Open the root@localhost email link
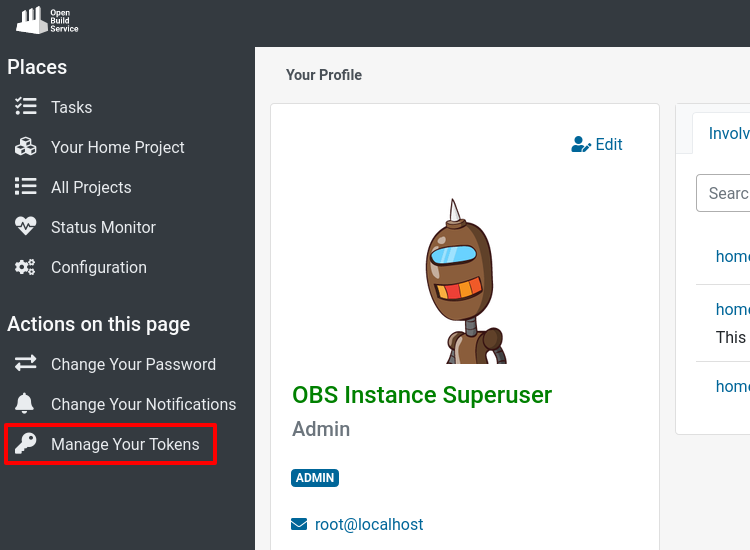 pos(369,524)
